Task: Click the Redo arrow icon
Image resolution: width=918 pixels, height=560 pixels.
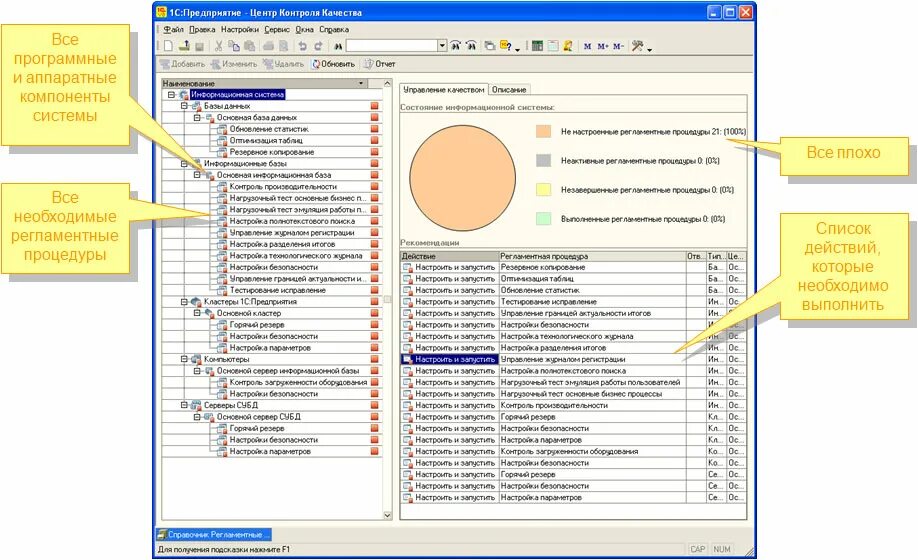Action: 318,46
